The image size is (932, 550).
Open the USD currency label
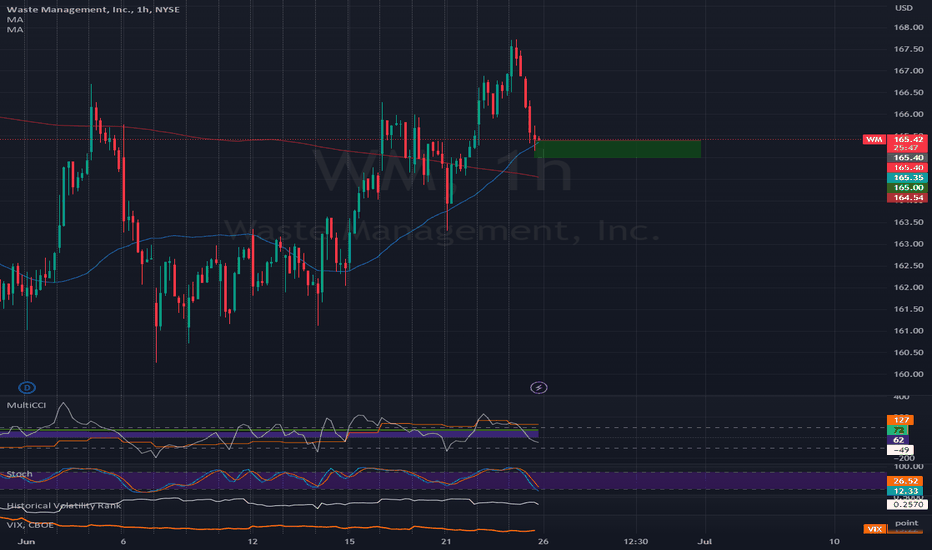point(904,8)
